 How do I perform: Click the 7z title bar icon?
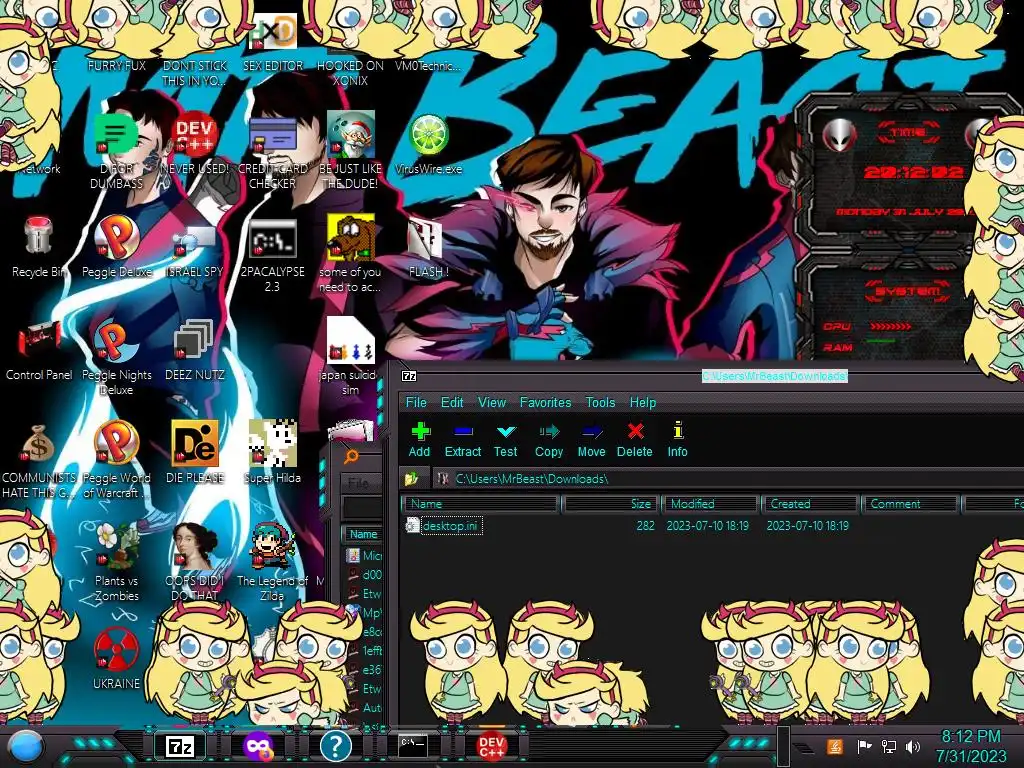(409, 376)
